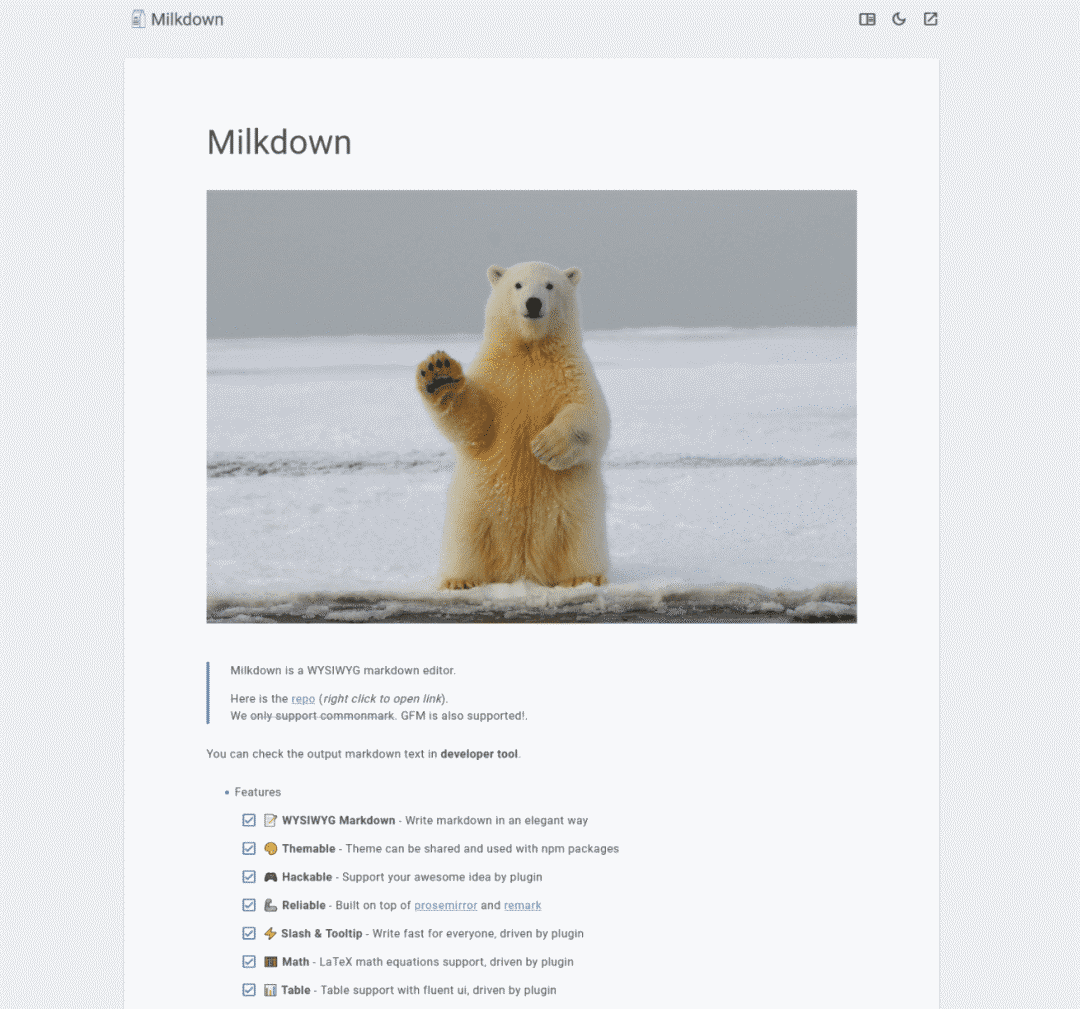This screenshot has height=1009, width=1080.
Task: Click 'LaTeX math equations support, driven by plugin'
Action: point(446,961)
